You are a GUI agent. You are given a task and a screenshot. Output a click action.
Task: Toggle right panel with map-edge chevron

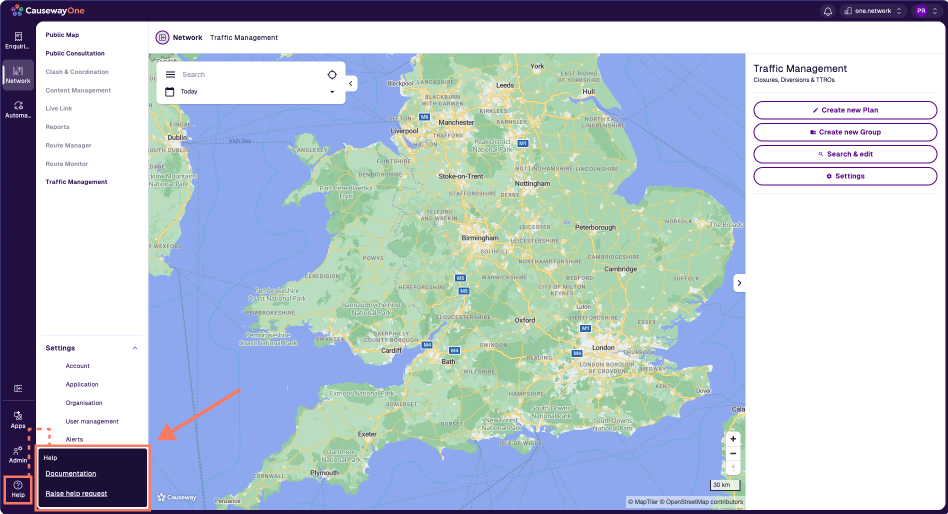point(739,283)
